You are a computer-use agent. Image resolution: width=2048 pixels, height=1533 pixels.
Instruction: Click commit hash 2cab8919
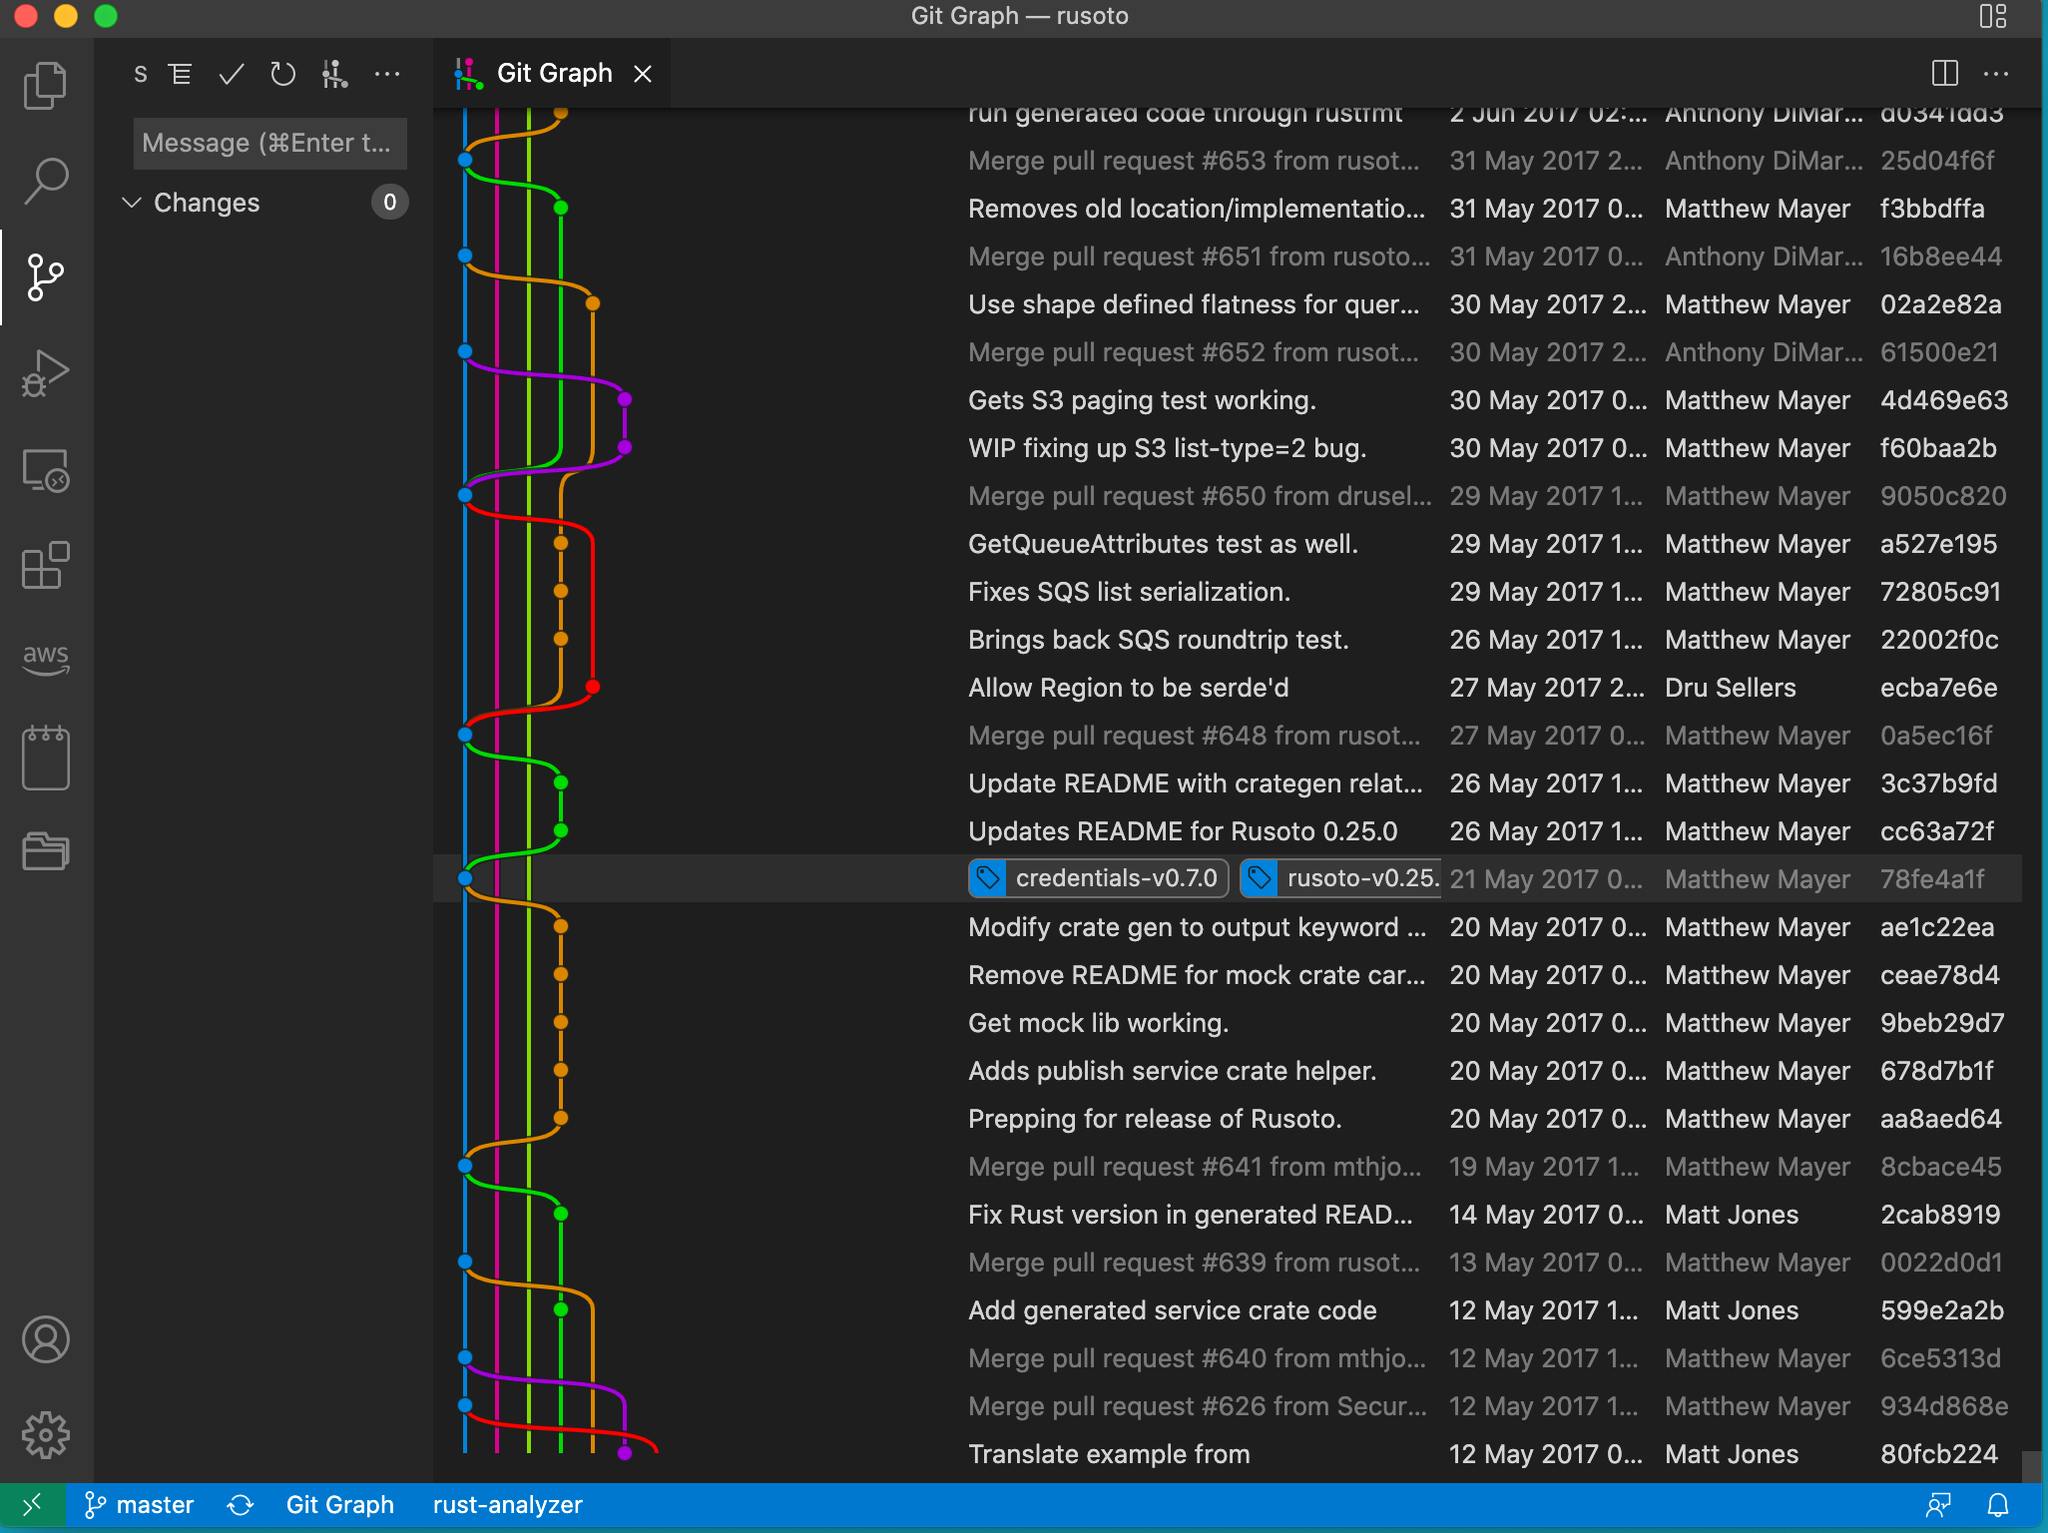[1940, 1215]
